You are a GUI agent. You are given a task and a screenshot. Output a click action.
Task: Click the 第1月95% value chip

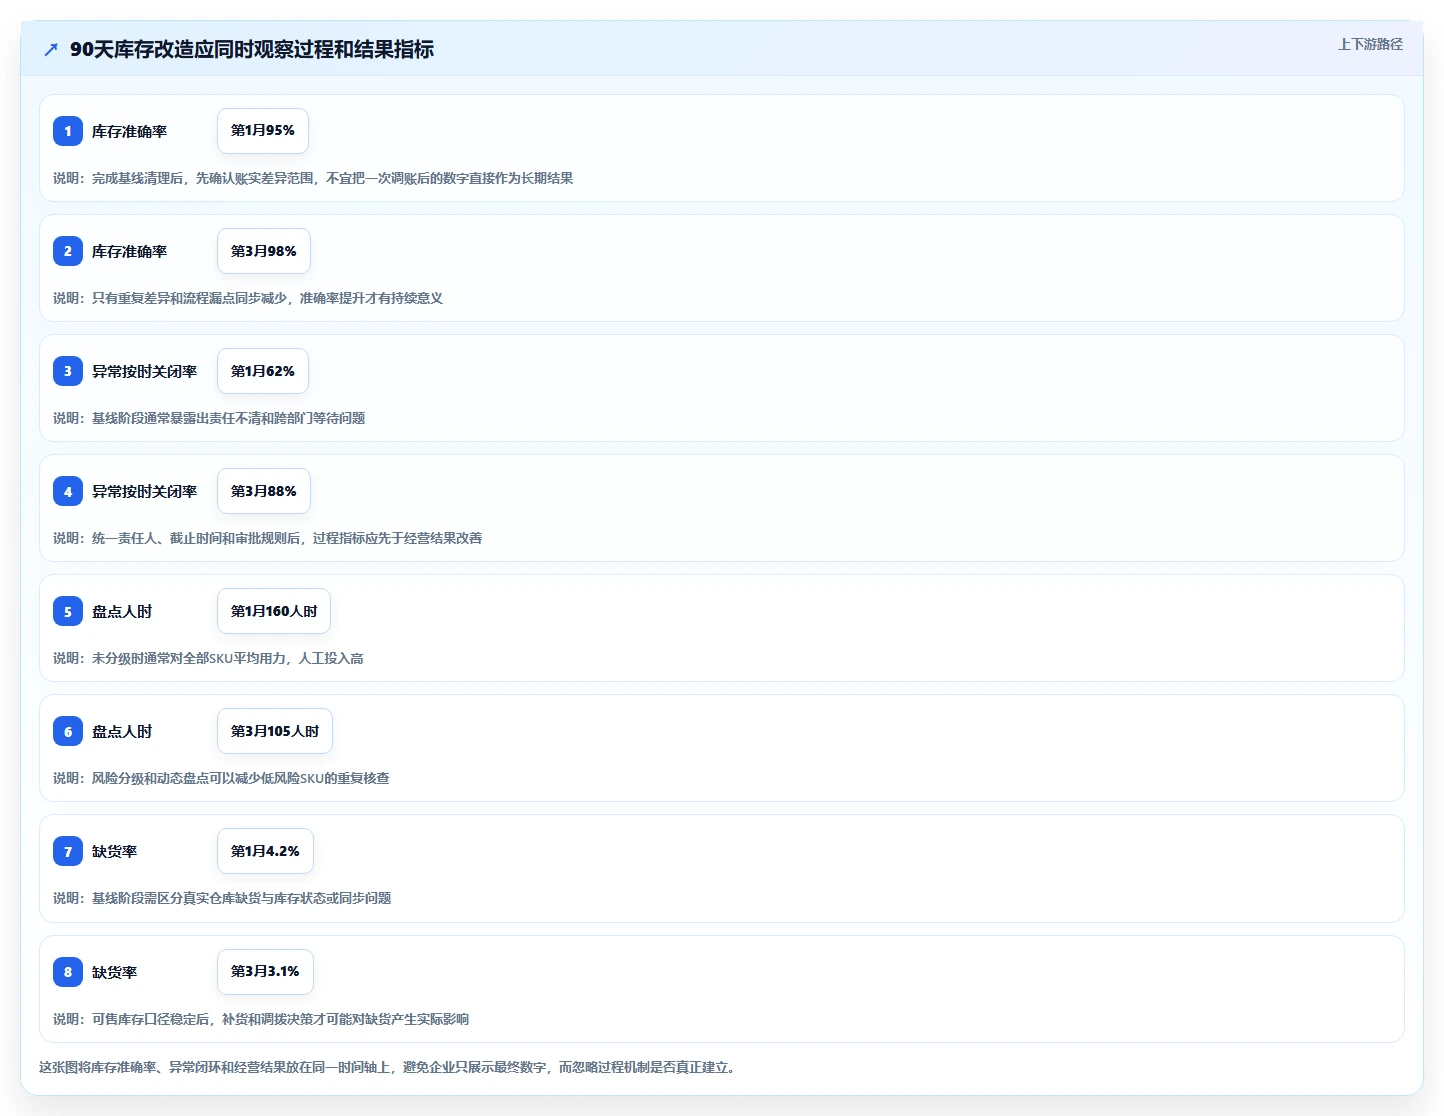[x=263, y=131]
